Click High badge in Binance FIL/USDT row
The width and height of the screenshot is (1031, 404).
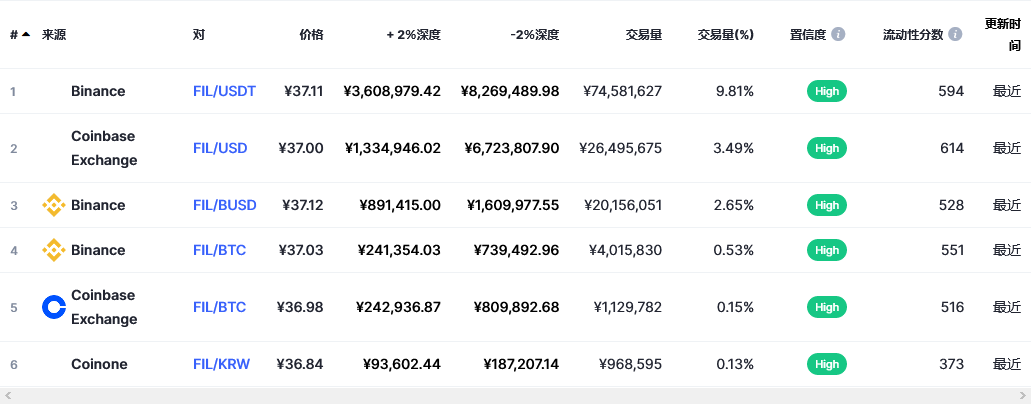coord(827,91)
